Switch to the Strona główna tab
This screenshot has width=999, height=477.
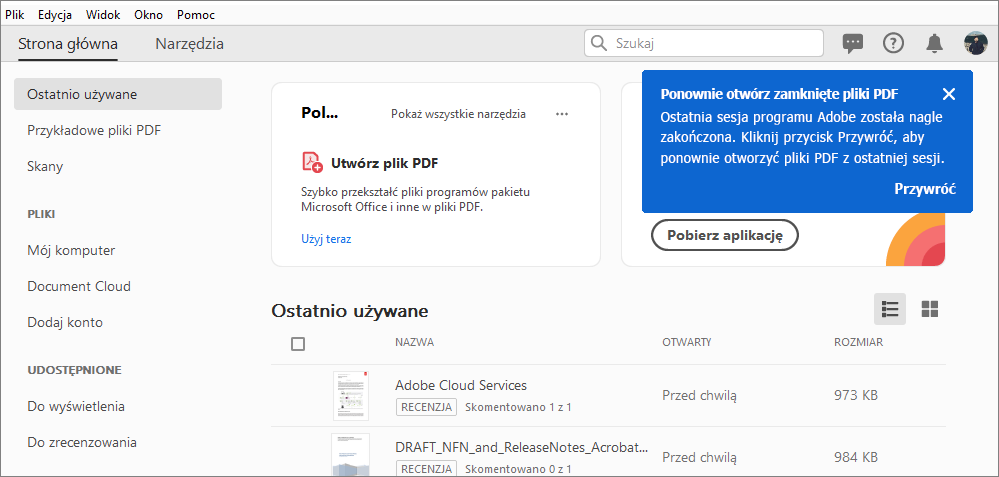(68, 44)
